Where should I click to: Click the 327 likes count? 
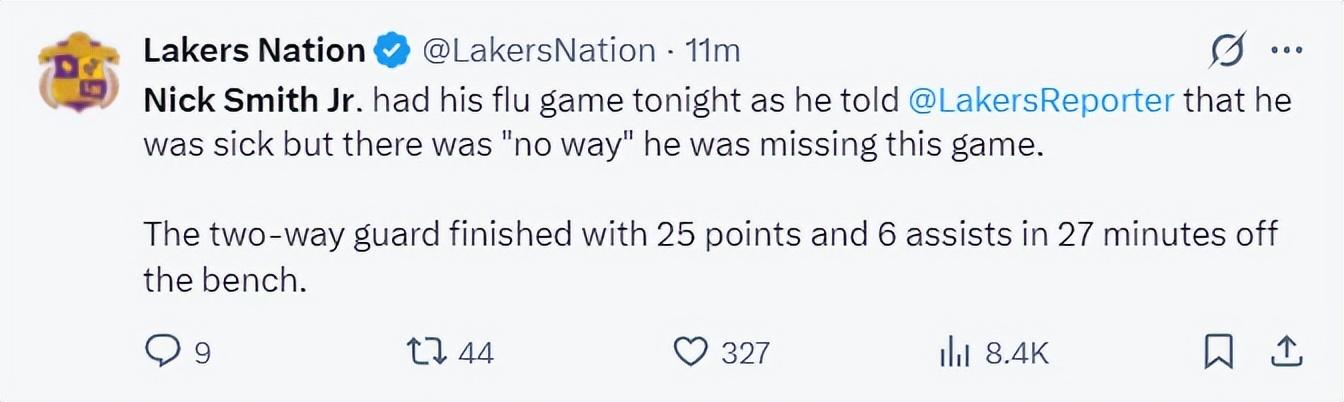point(746,352)
